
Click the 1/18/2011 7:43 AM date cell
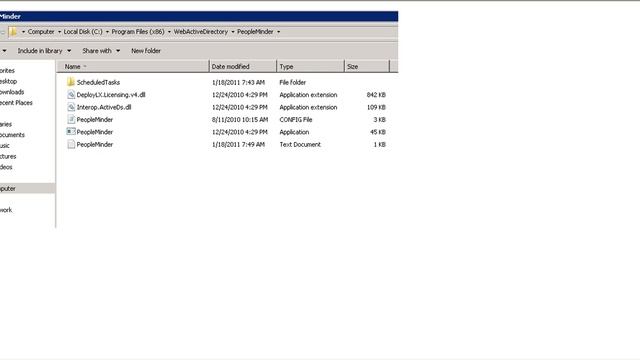pyautogui.click(x=238, y=82)
